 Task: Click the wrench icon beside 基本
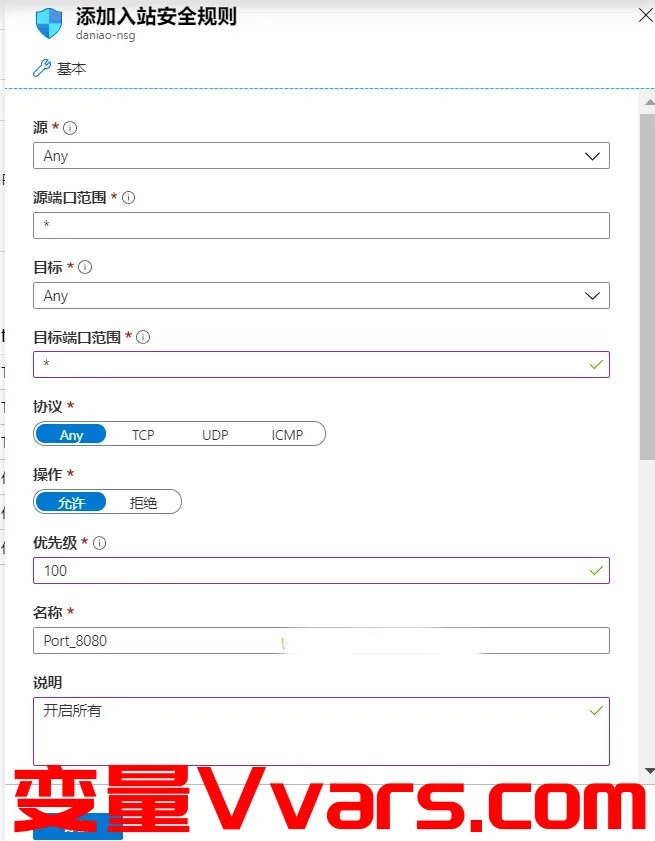[42, 68]
